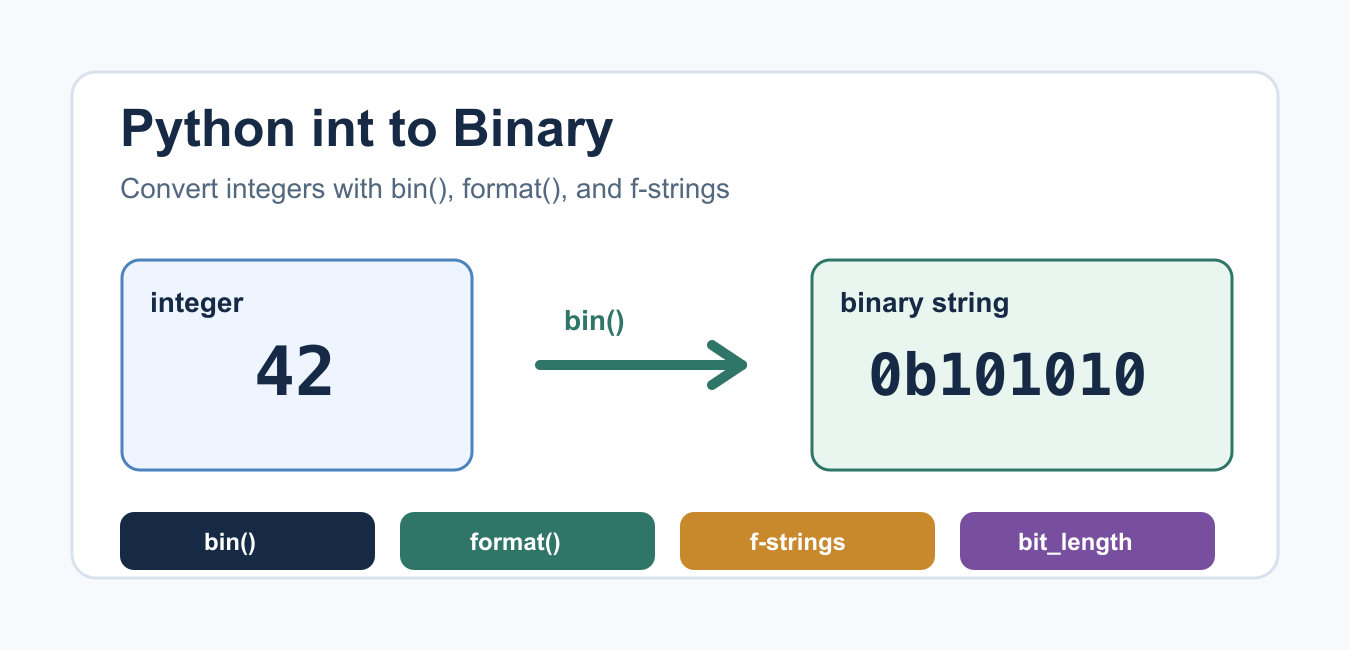The image size is (1350, 650).
Task: Click the 'Python int to Binary' heading
Action: tap(366, 130)
